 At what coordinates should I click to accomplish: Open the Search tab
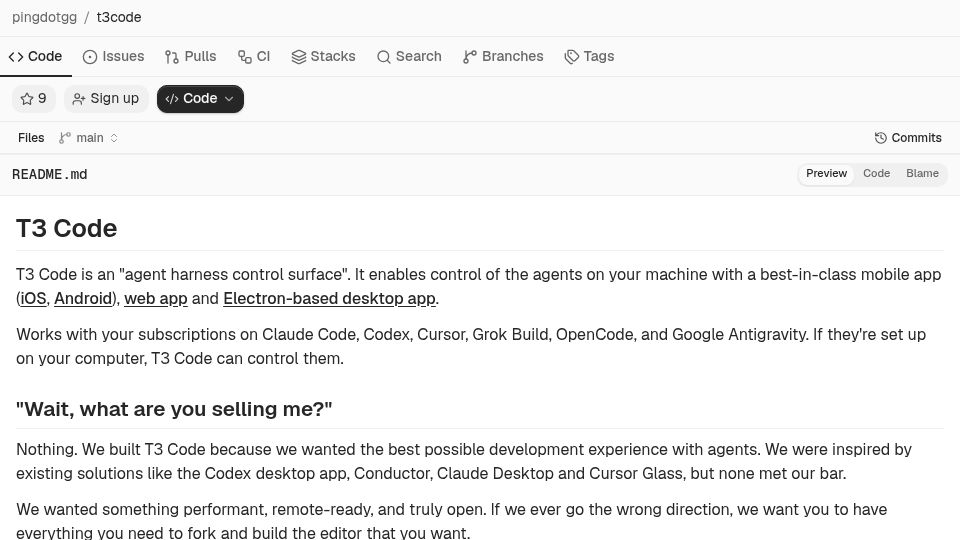pyautogui.click(x=409, y=56)
